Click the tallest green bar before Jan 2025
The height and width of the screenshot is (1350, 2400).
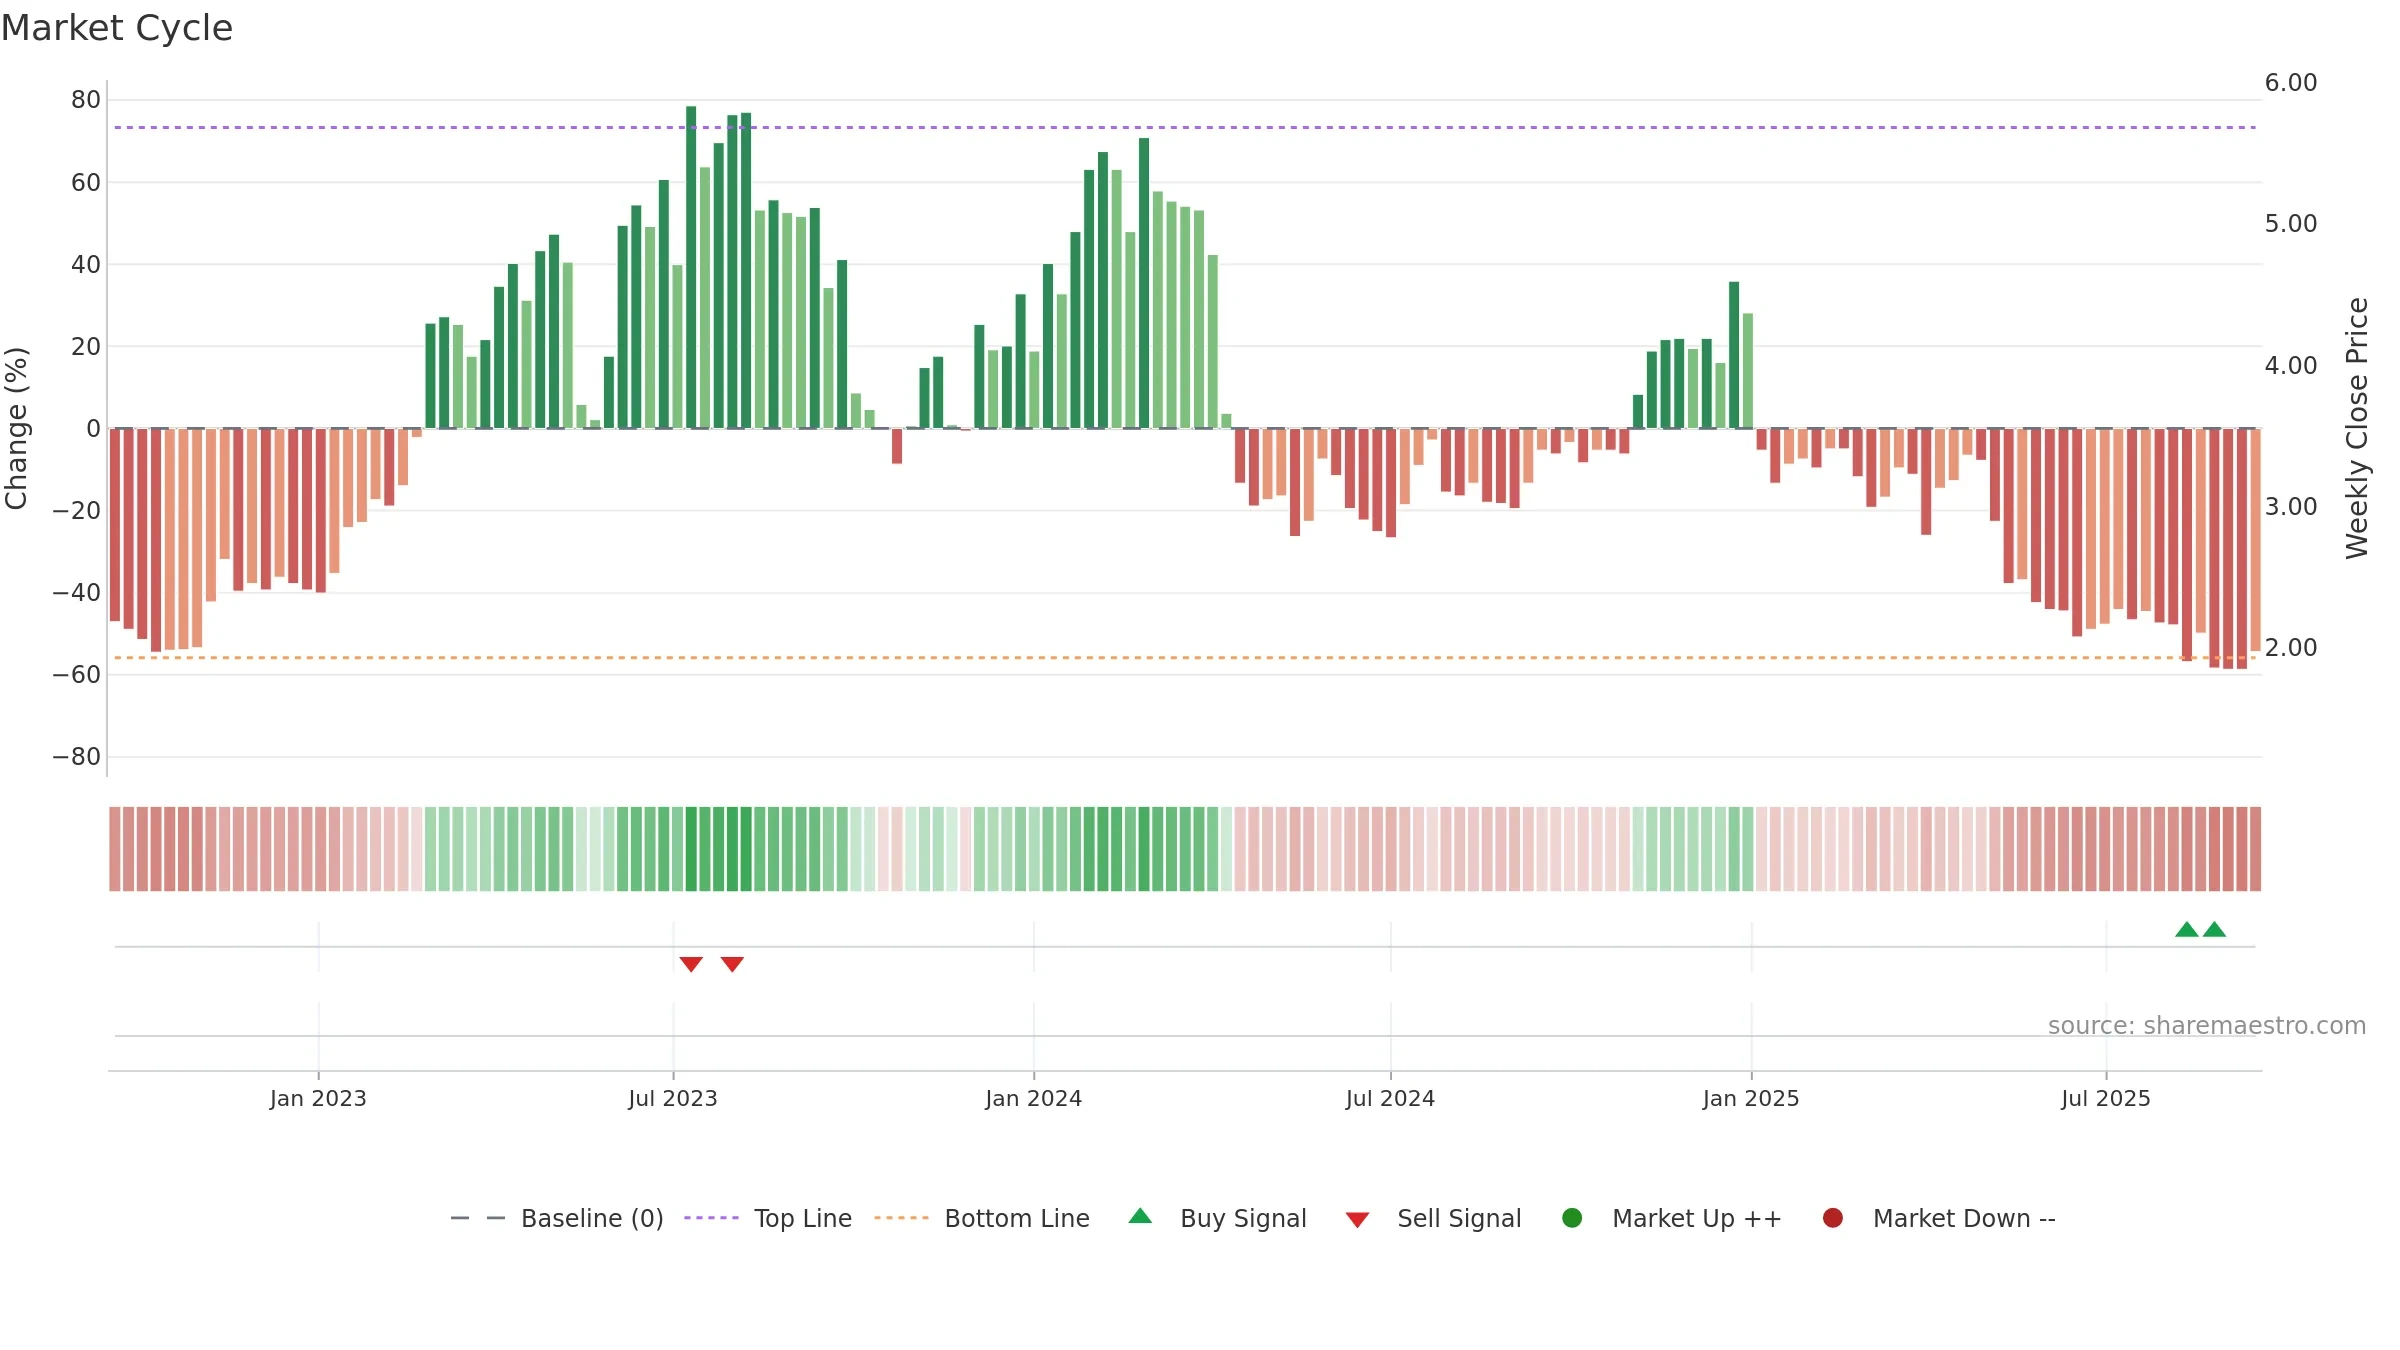(x=1734, y=355)
